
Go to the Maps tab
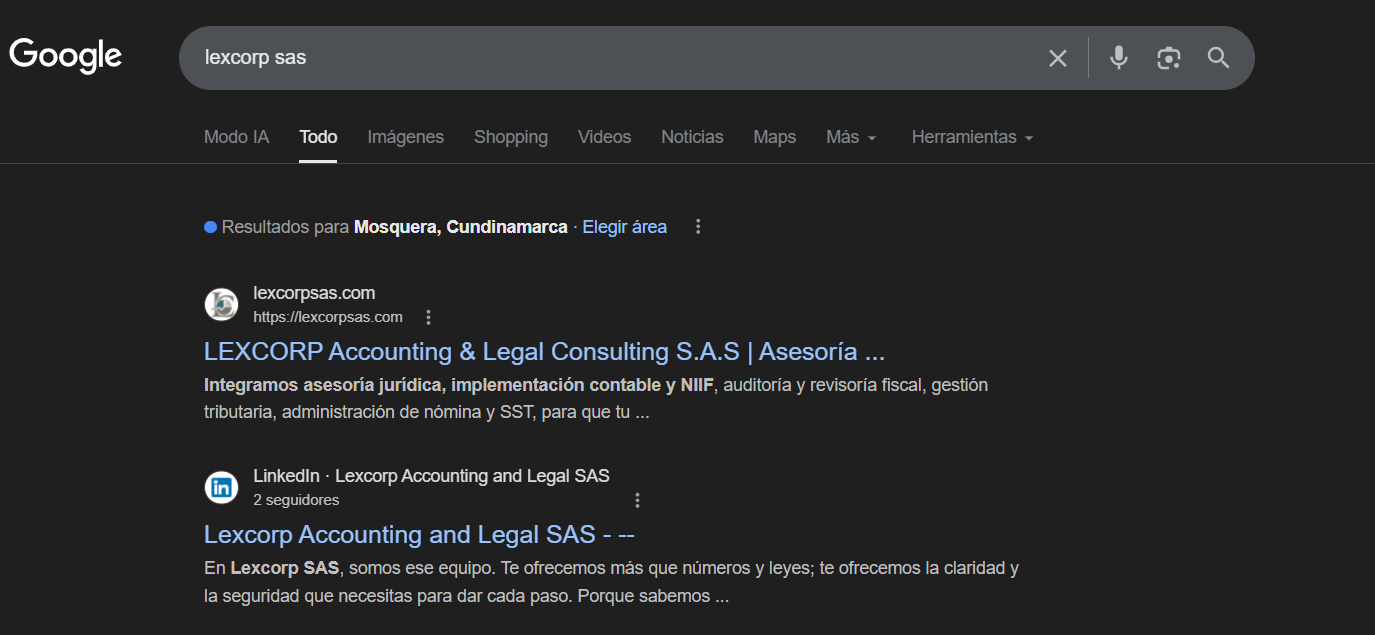pos(774,137)
